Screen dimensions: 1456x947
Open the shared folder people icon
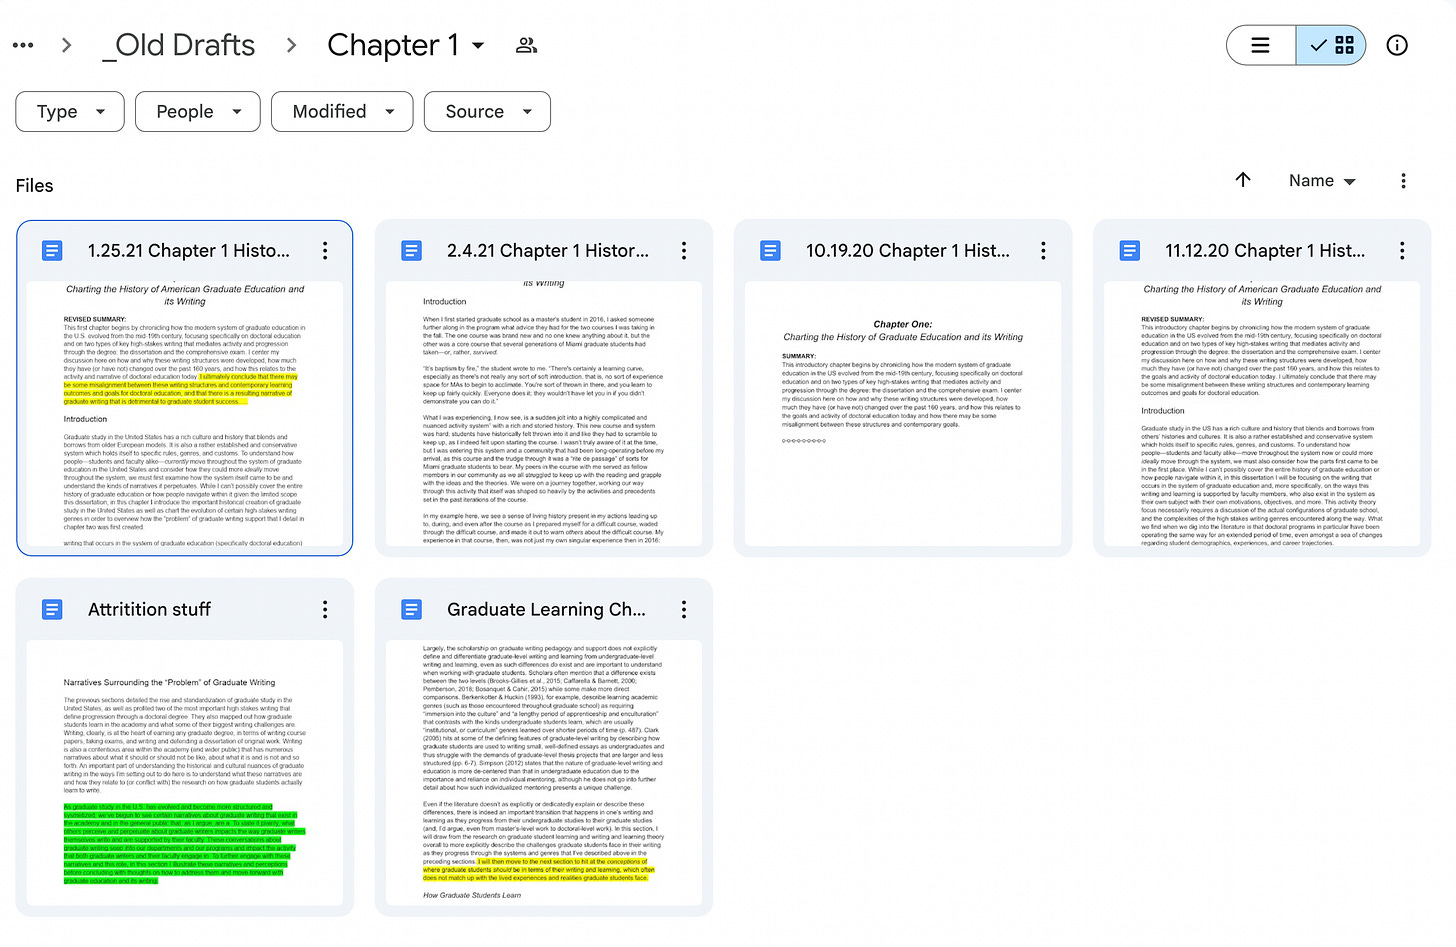point(526,45)
